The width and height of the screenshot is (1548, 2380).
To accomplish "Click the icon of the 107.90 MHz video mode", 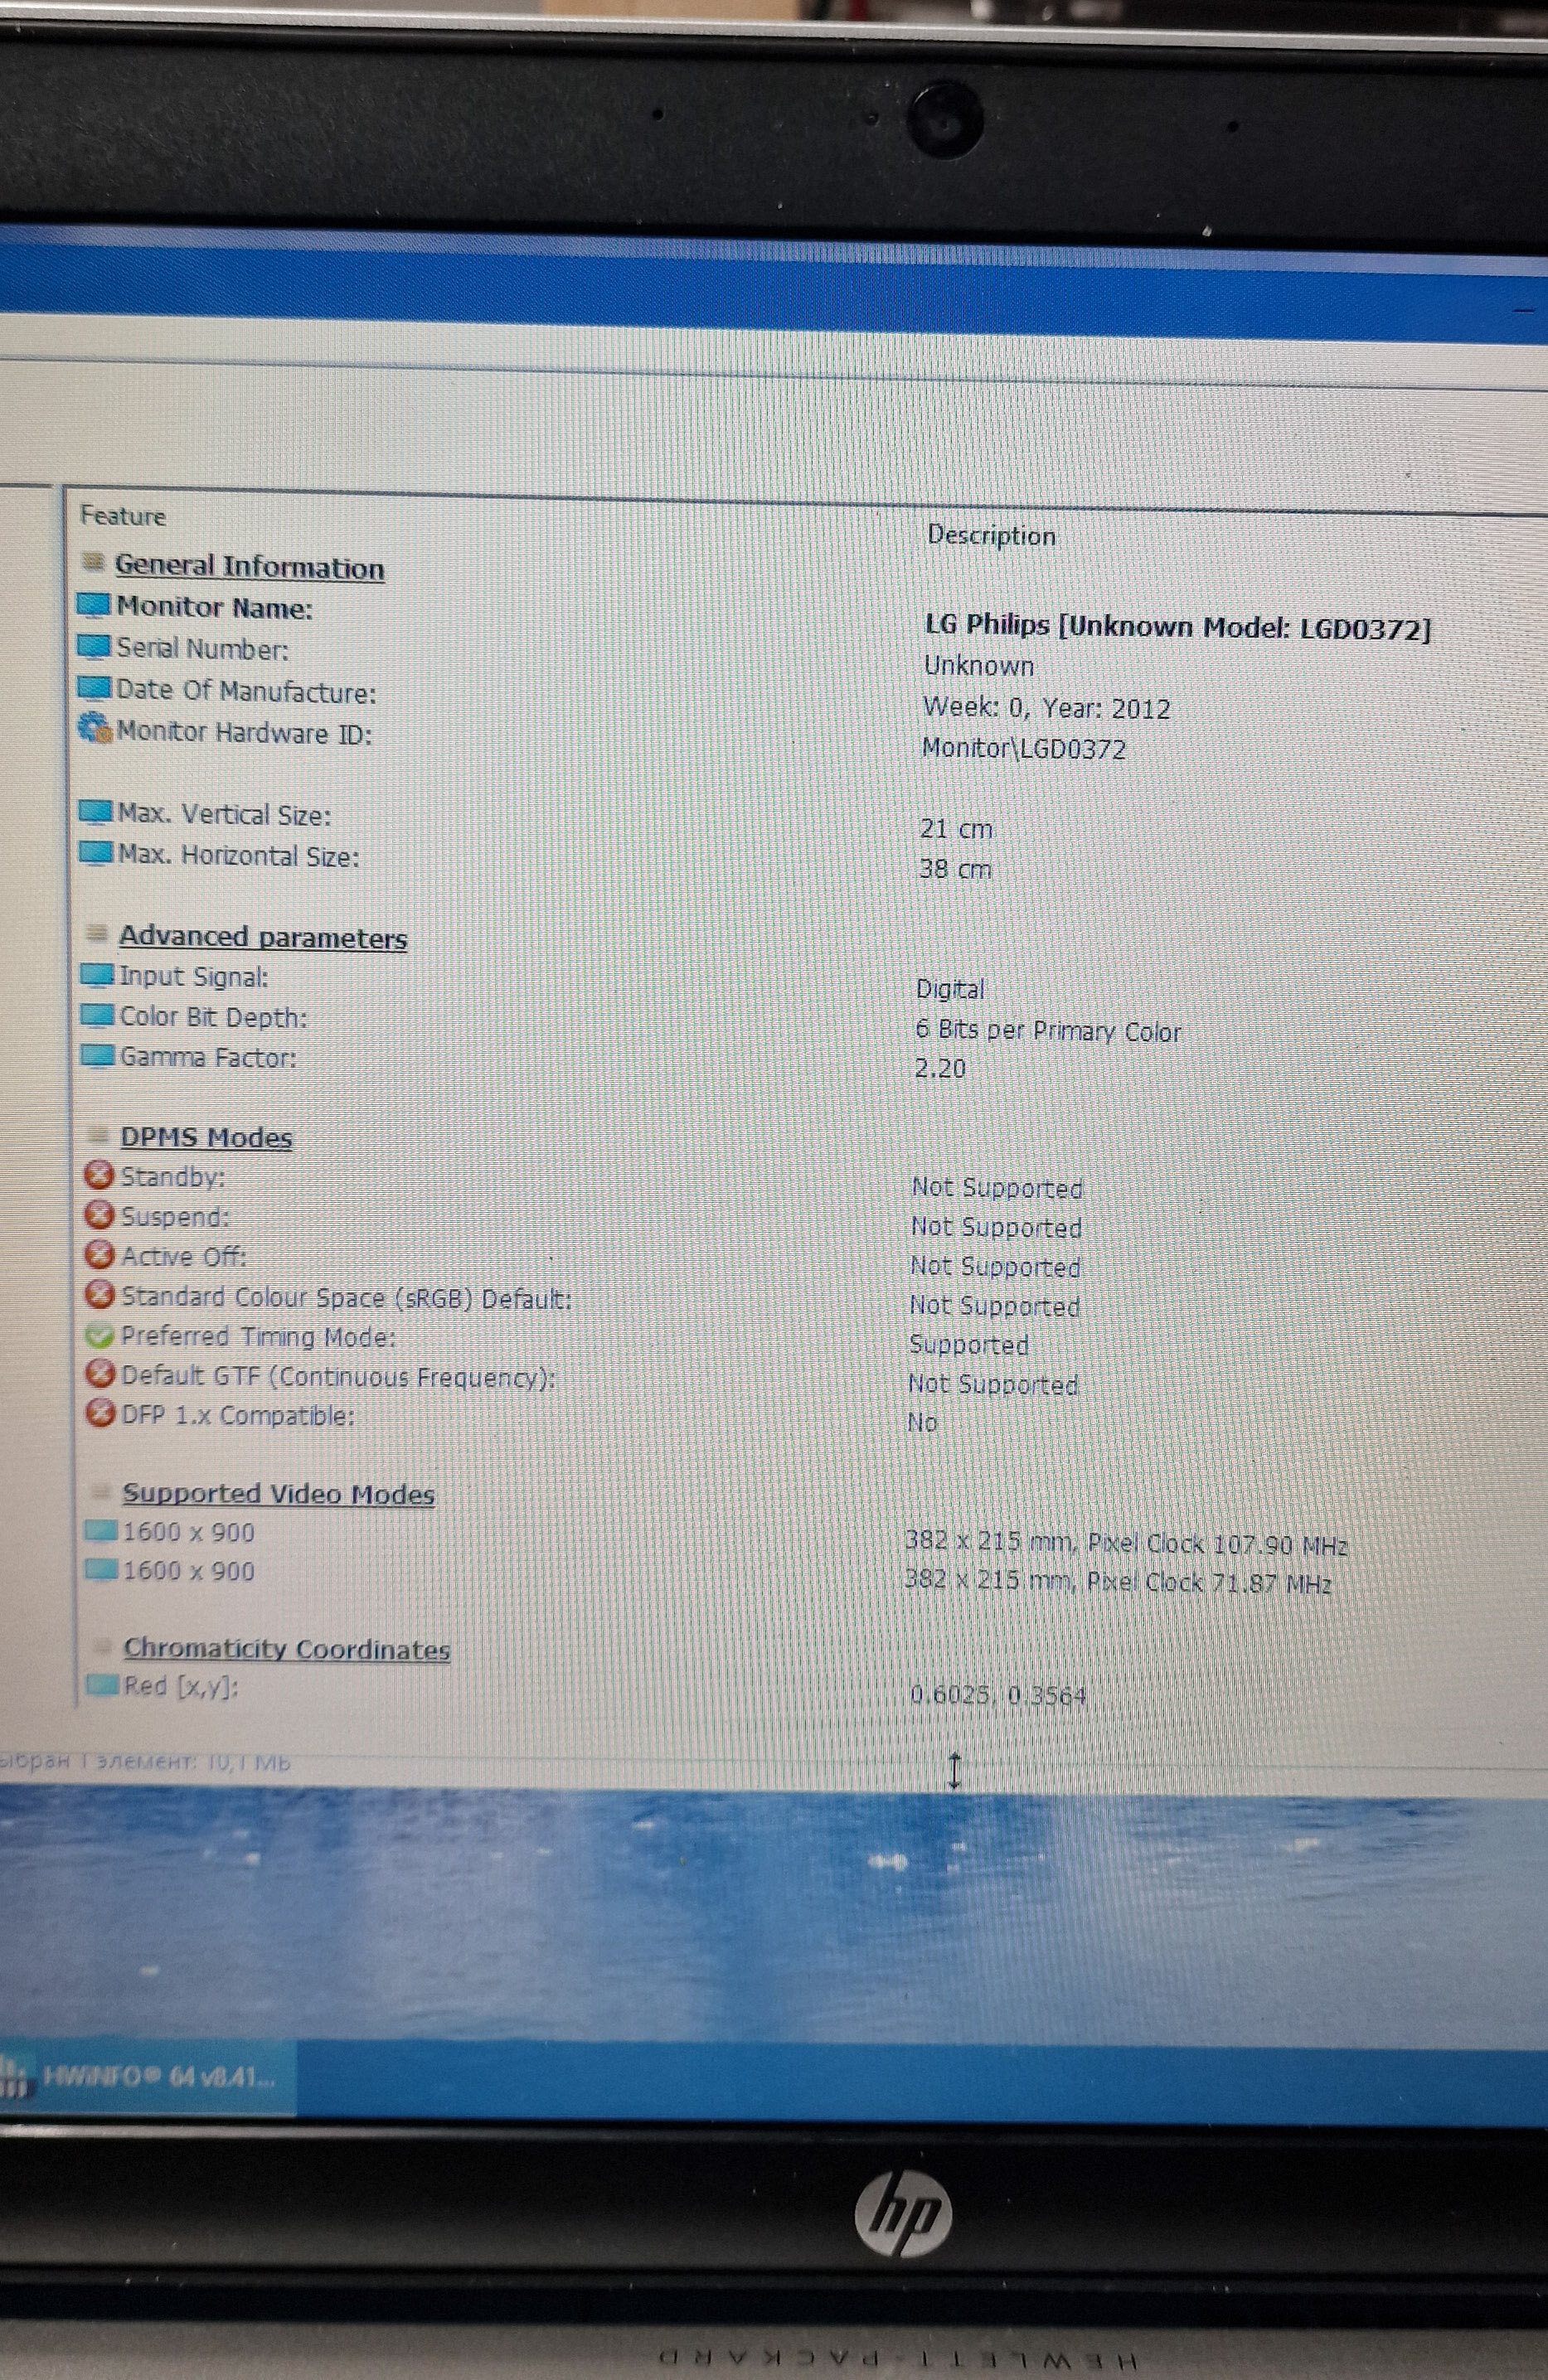I will coord(102,1531).
